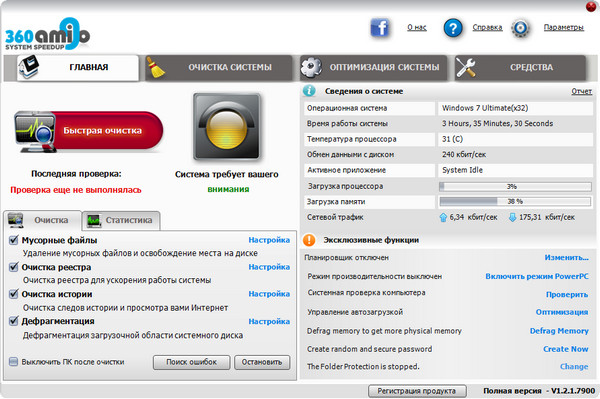Click 'Планировщик отключен' status text

coord(346,257)
